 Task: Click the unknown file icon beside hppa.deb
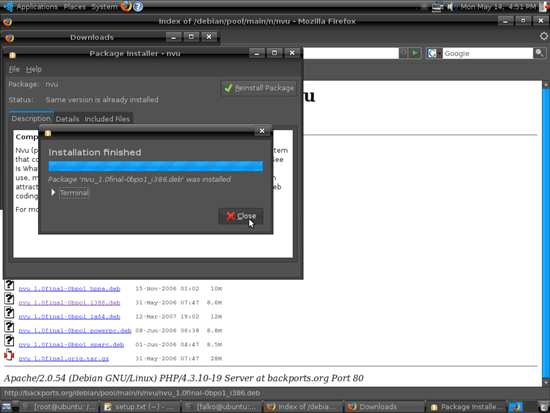(x=9, y=285)
